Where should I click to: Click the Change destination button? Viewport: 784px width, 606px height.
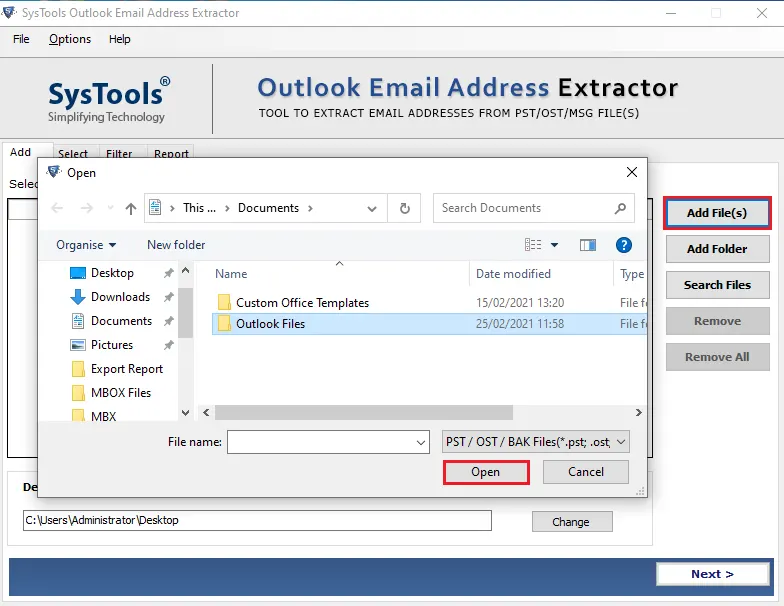click(x=572, y=522)
